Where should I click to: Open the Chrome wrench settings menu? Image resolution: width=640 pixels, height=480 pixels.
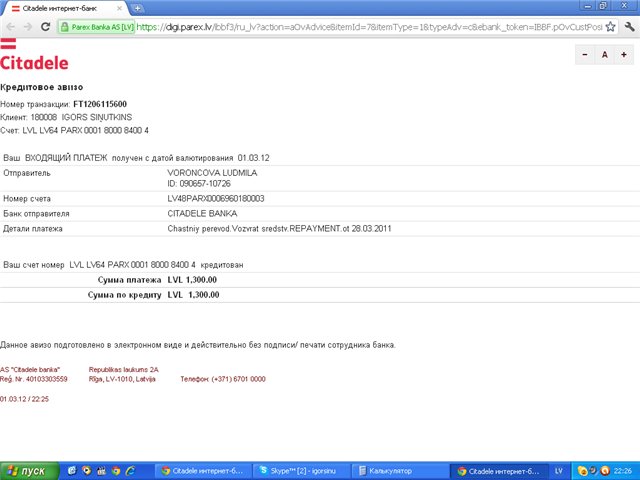click(x=629, y=27)
